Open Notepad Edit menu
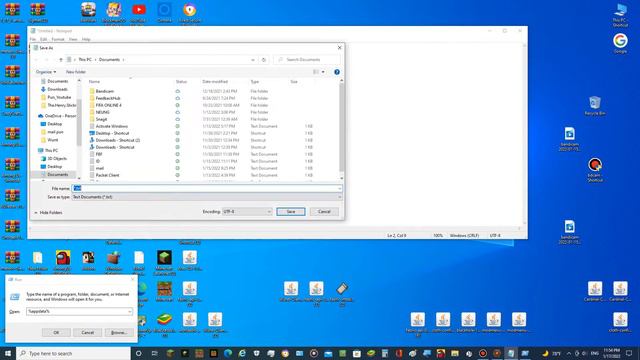This screenshot has height=360, width=640. 43,39
